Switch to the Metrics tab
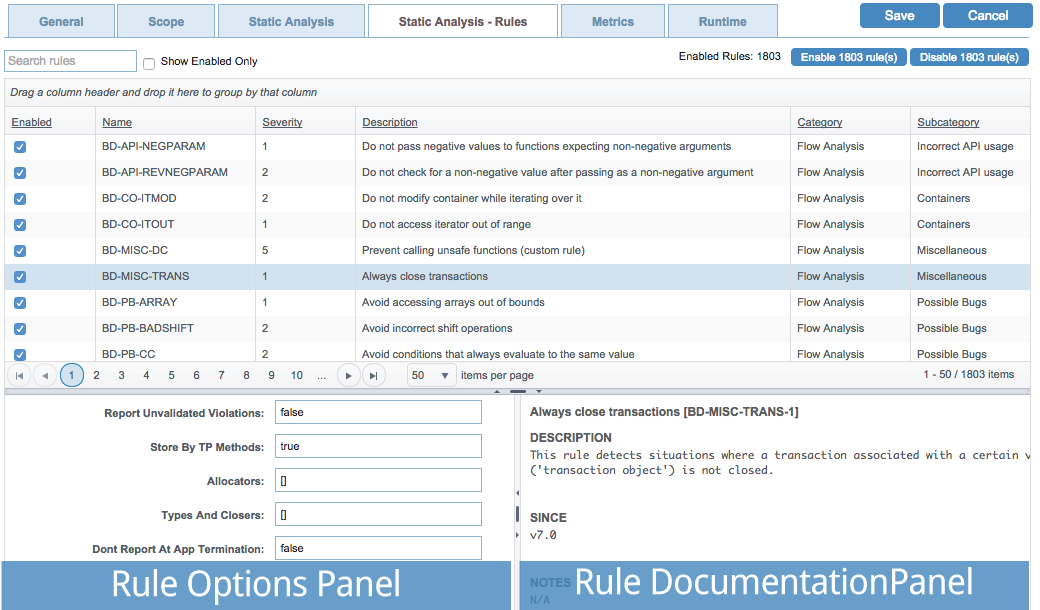 613,21
